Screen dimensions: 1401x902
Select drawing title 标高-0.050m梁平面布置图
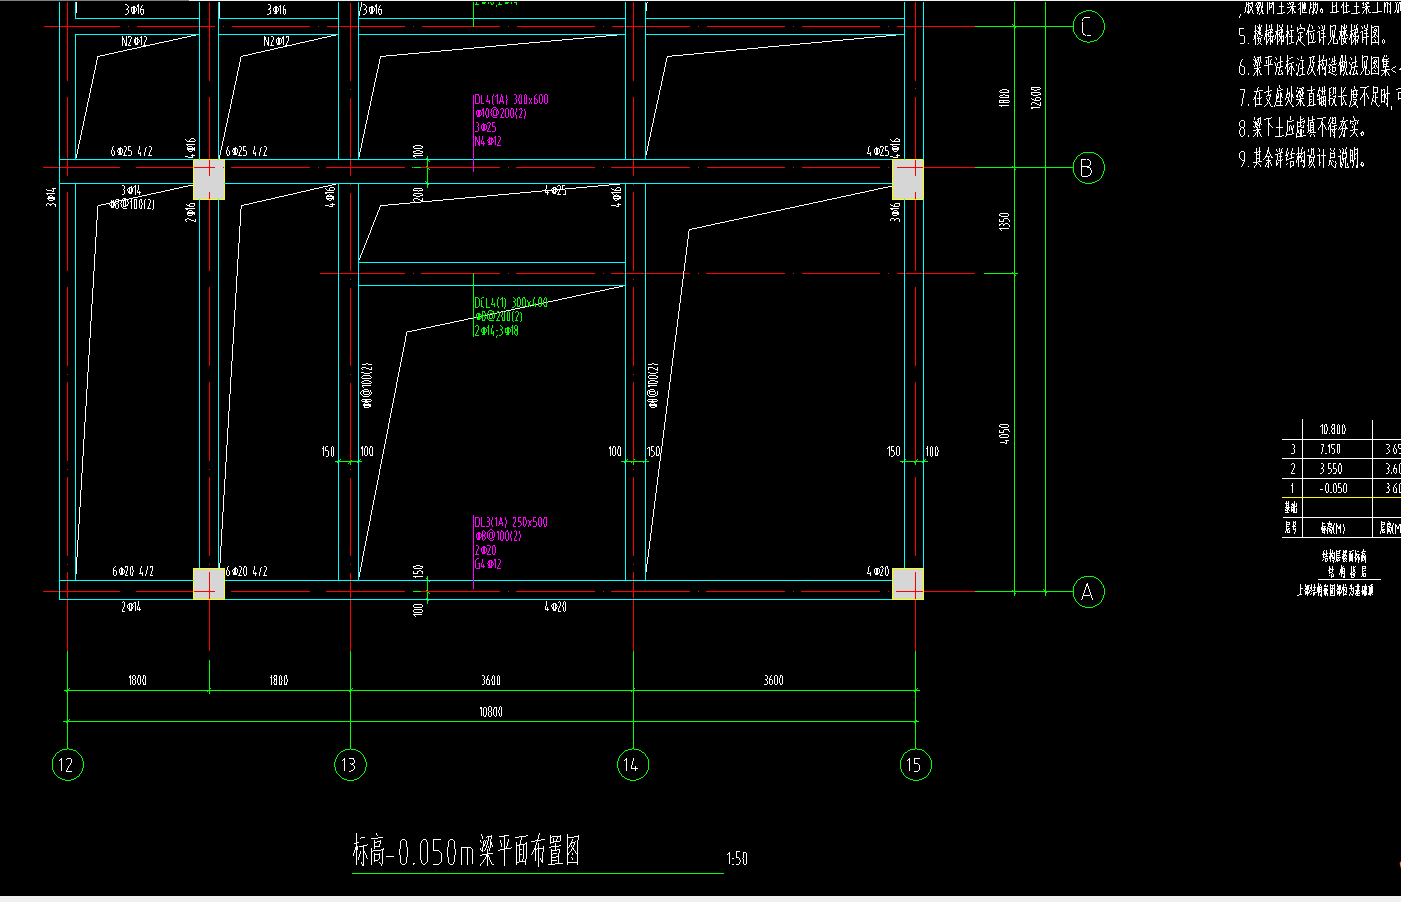466,852
